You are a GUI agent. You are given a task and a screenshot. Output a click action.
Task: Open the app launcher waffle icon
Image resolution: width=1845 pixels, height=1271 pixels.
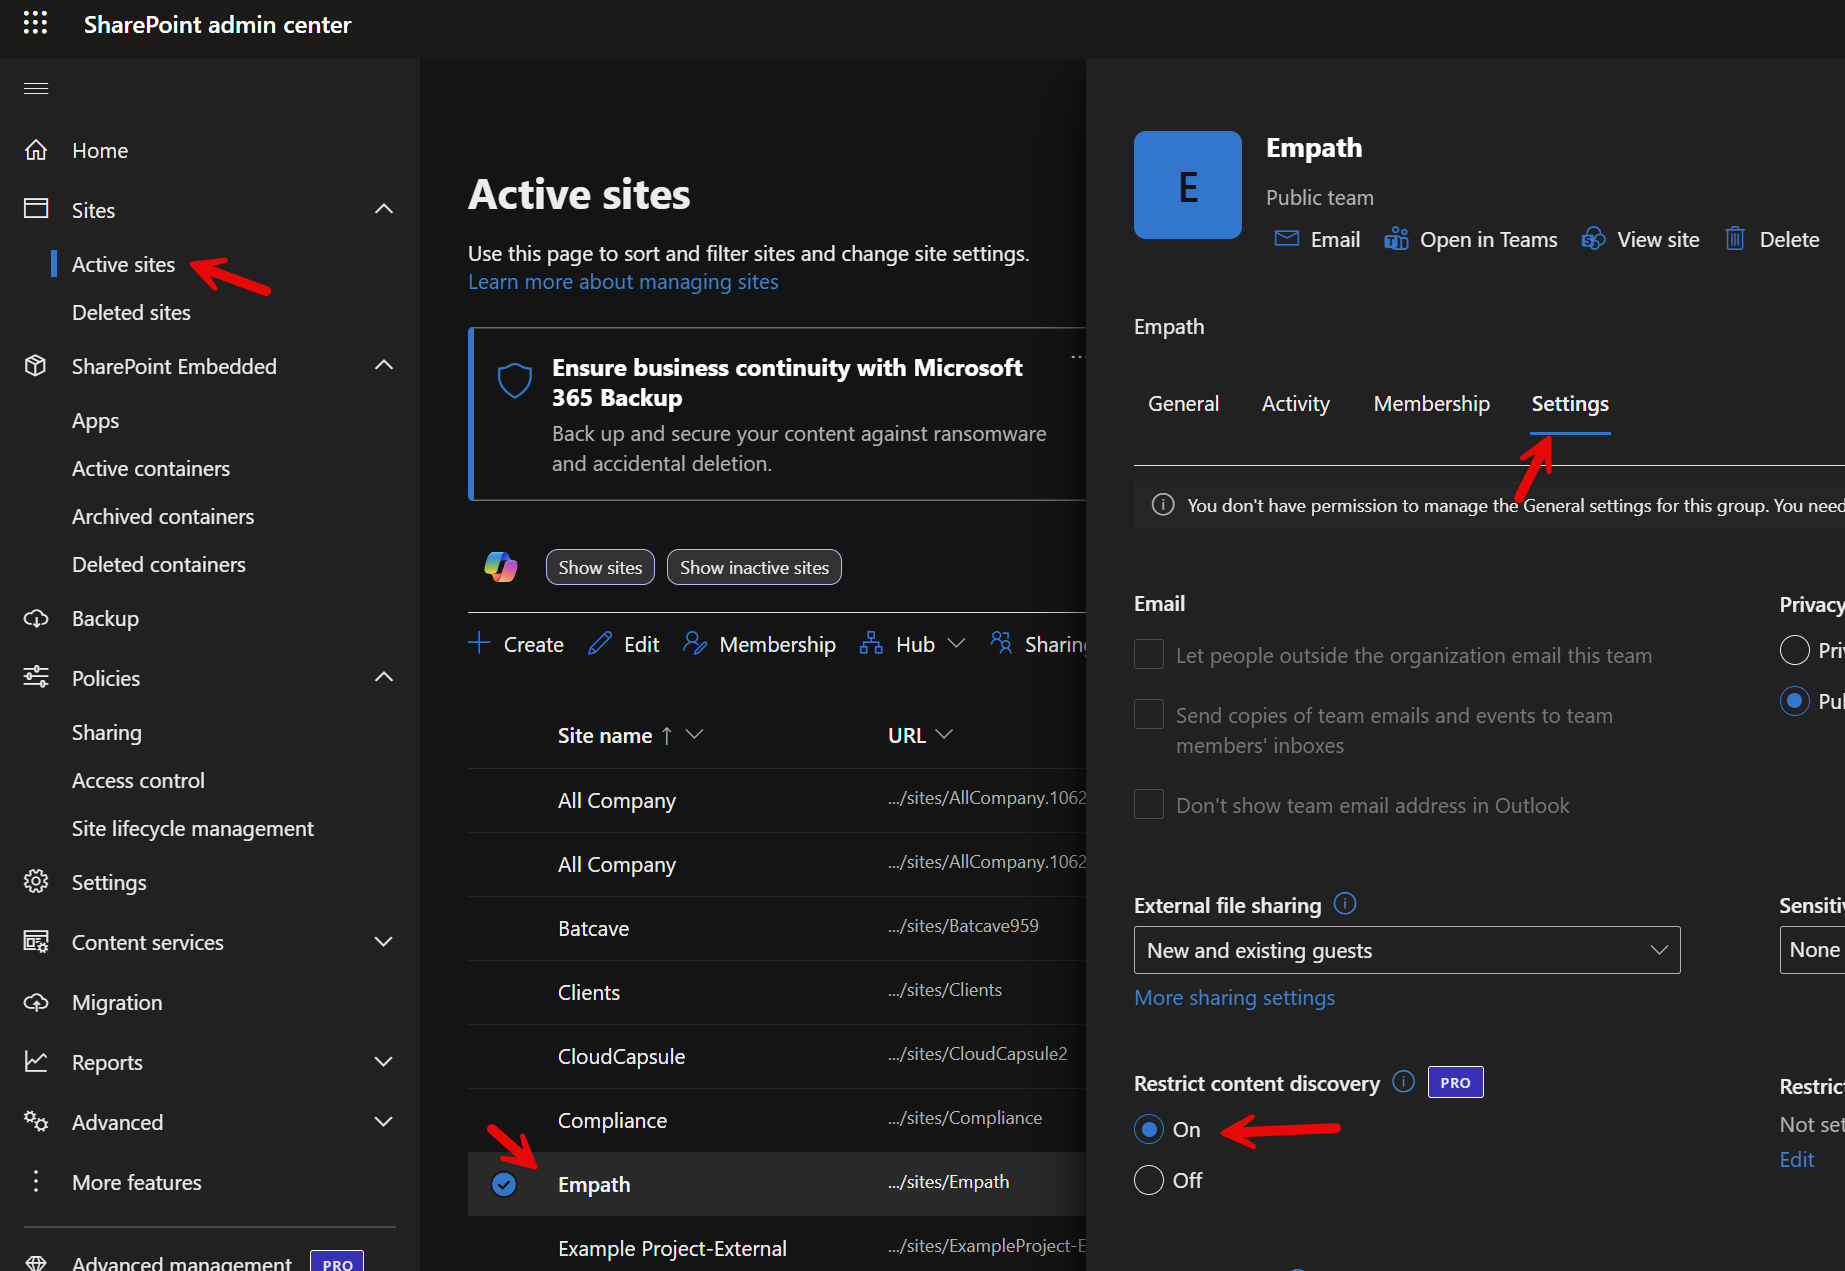point(35,24)
